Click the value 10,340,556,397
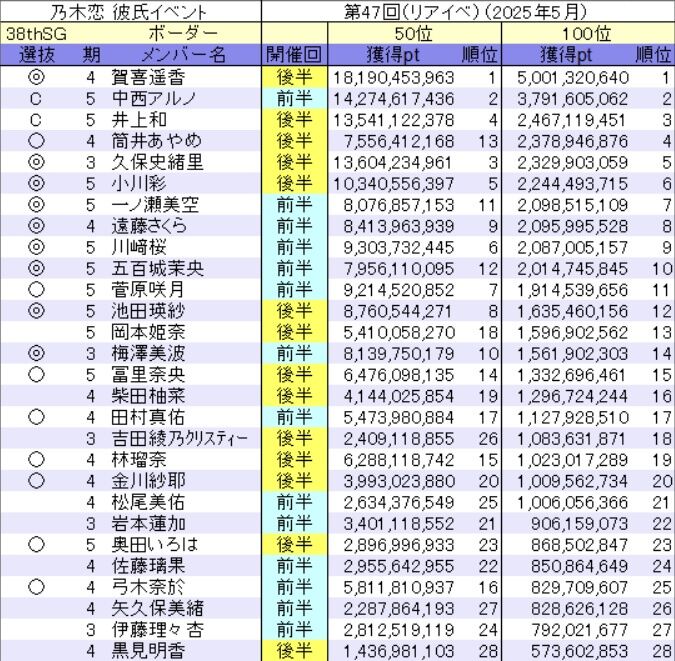Viewport: 675px width, 661px height. coord(394,184)
